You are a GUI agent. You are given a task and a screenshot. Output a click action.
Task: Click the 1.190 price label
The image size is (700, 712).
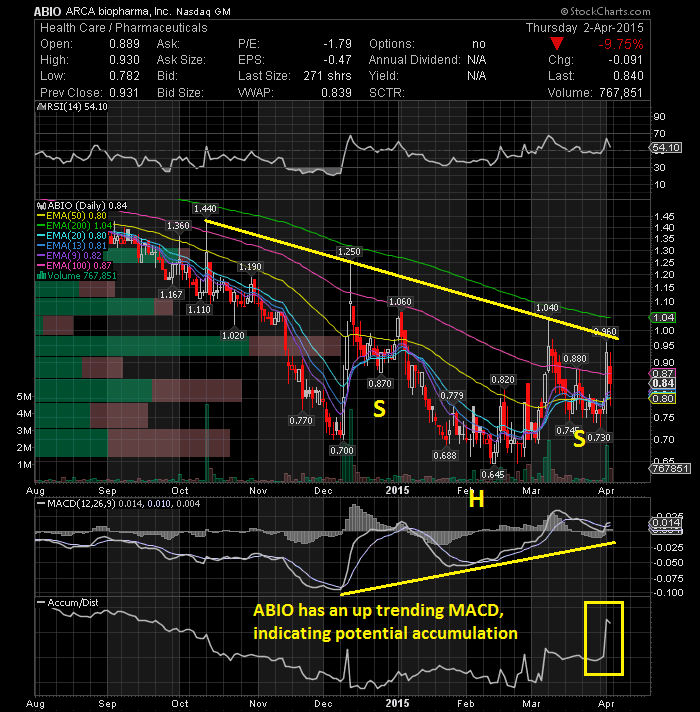coord(250,267)
